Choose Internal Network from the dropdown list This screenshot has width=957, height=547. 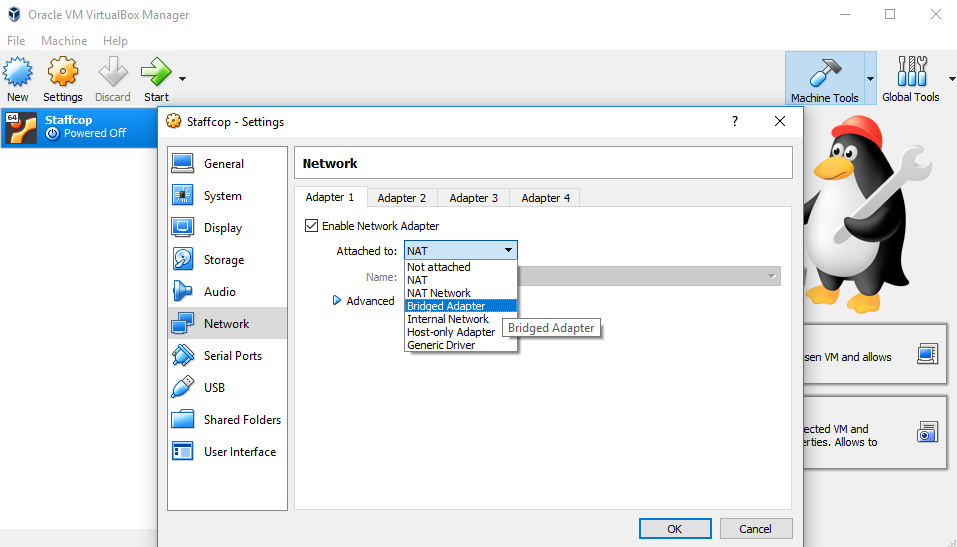(461, 319)
